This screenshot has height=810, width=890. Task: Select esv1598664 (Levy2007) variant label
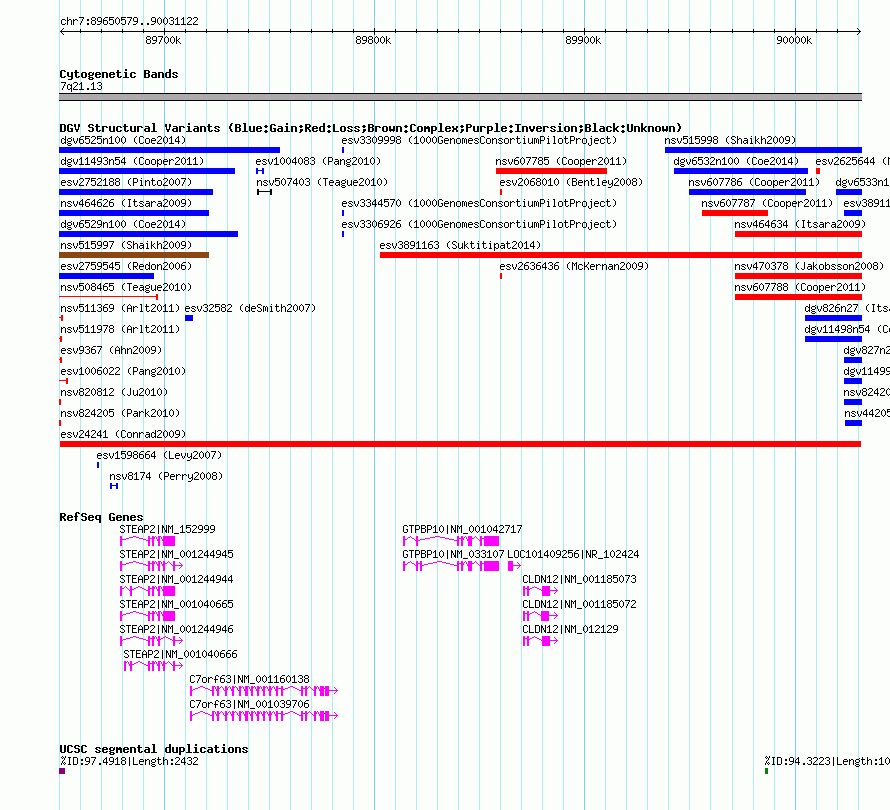click(x=159, y=455)
